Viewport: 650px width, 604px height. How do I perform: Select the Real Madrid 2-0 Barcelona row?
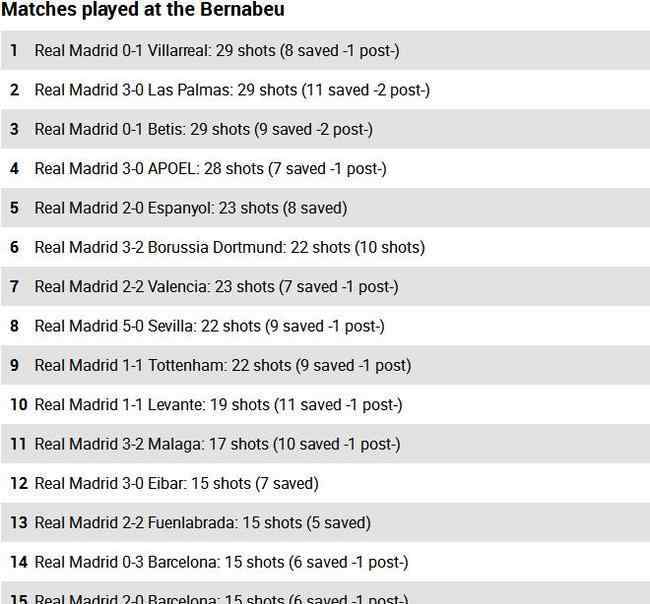point(221,599)
